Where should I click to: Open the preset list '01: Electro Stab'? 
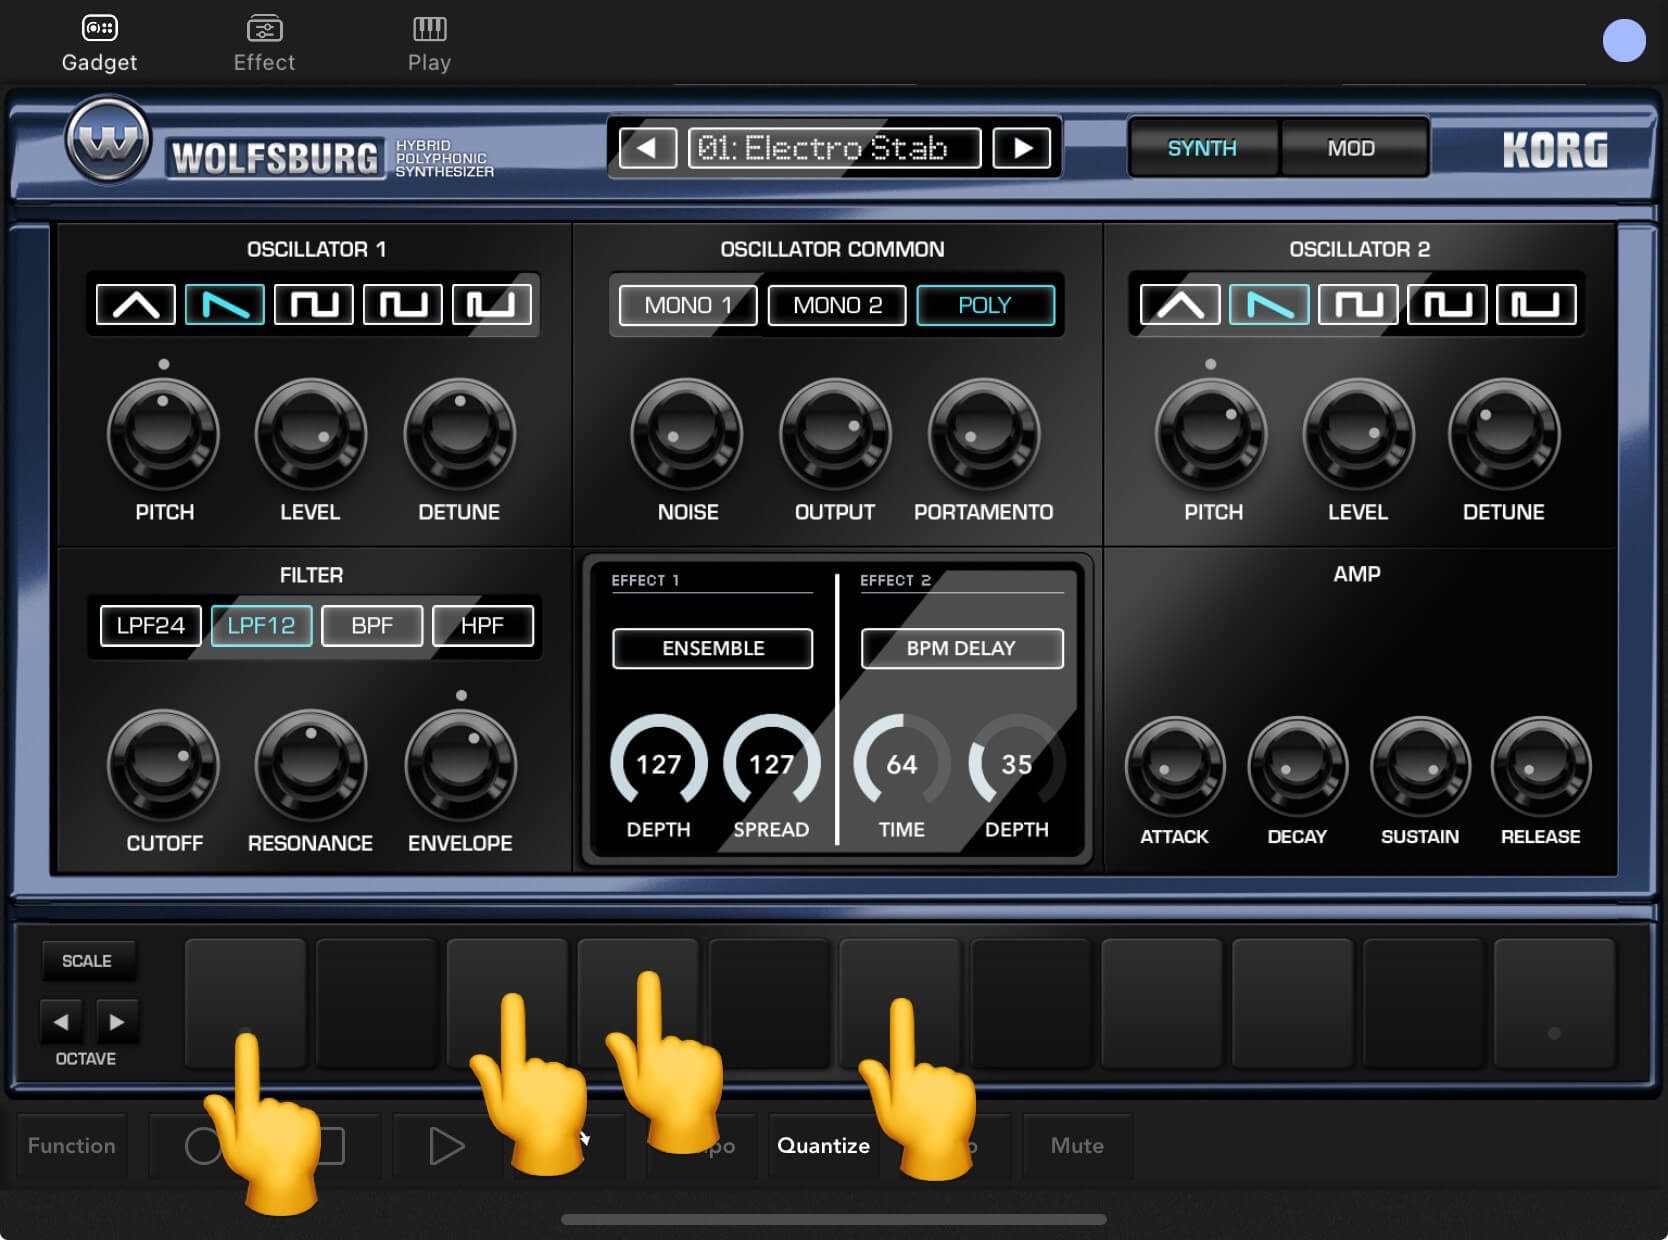pyautogui.click(x=834, y=148)
